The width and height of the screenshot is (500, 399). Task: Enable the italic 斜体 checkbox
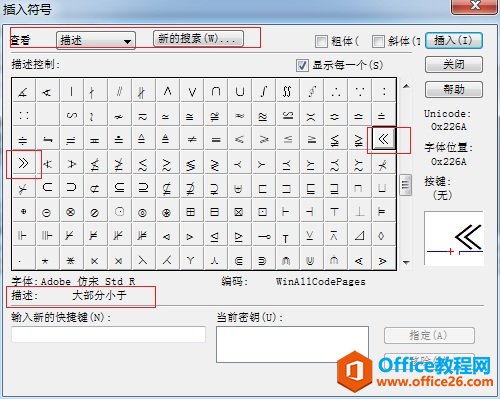pos(378,41)
